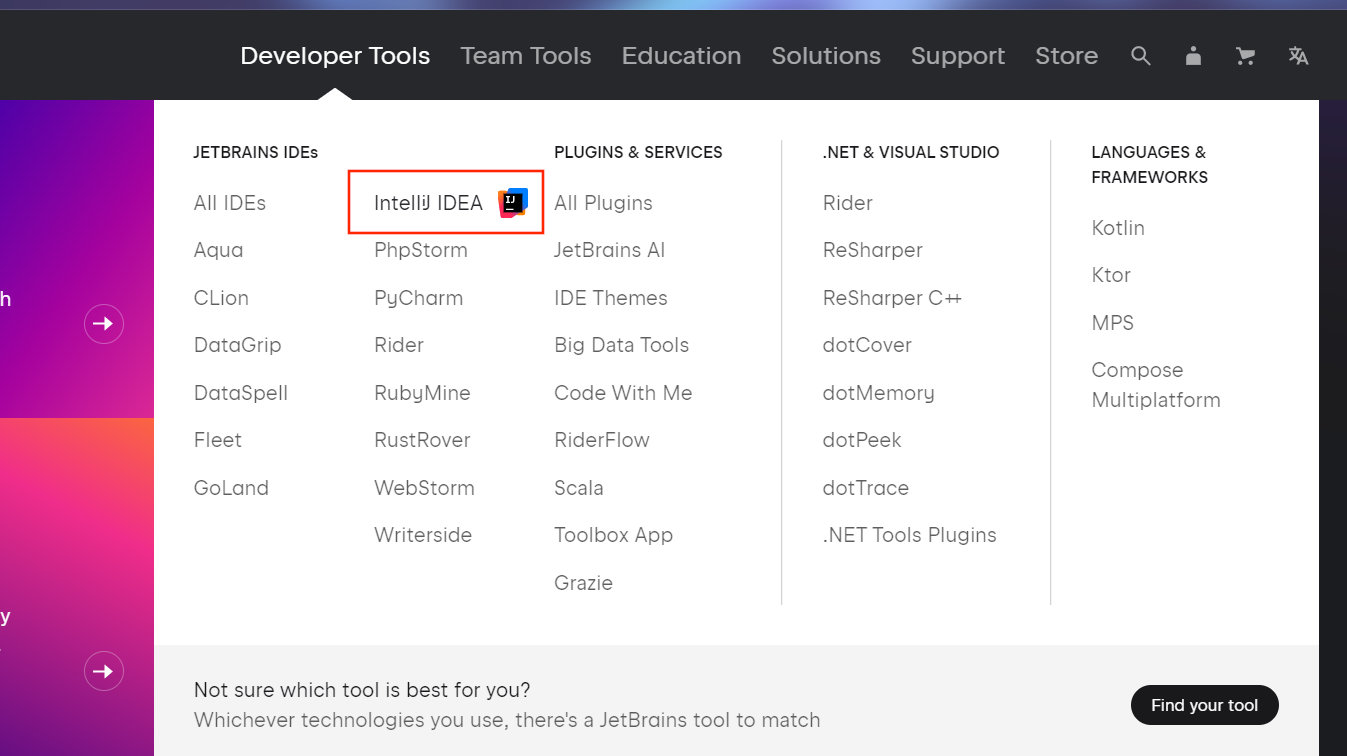Open the language selector icon
This screenshot has width=1347, height=756.
(1298, 56)
